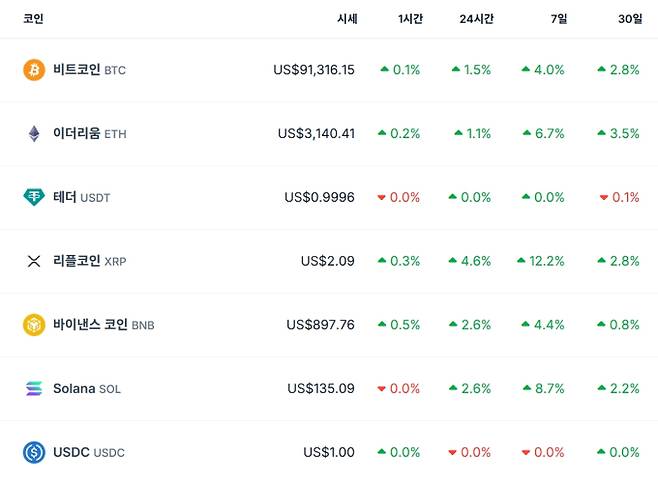
Task: Open the 비트코인 BTC coin link
Action: (89, 70)
